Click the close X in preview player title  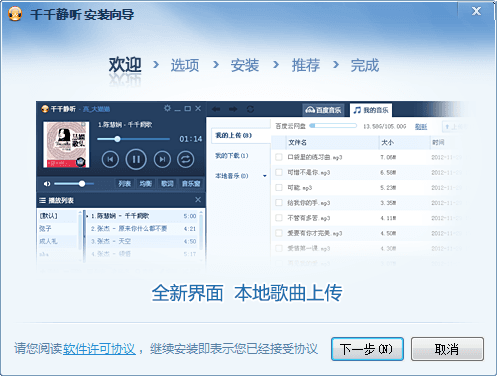[x=198, y=109]
